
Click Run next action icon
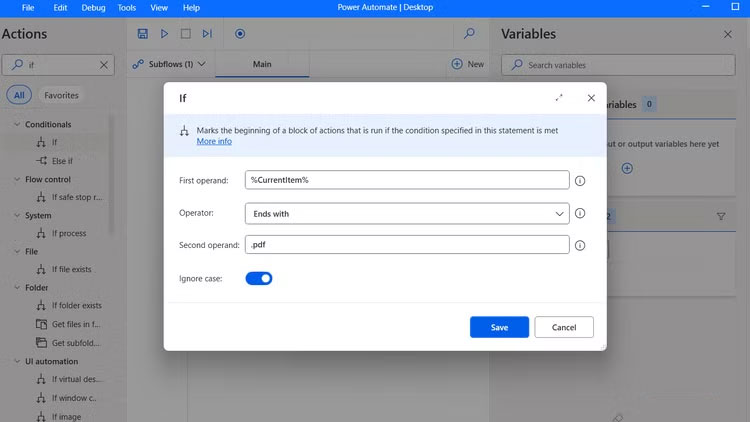point(207,33)
